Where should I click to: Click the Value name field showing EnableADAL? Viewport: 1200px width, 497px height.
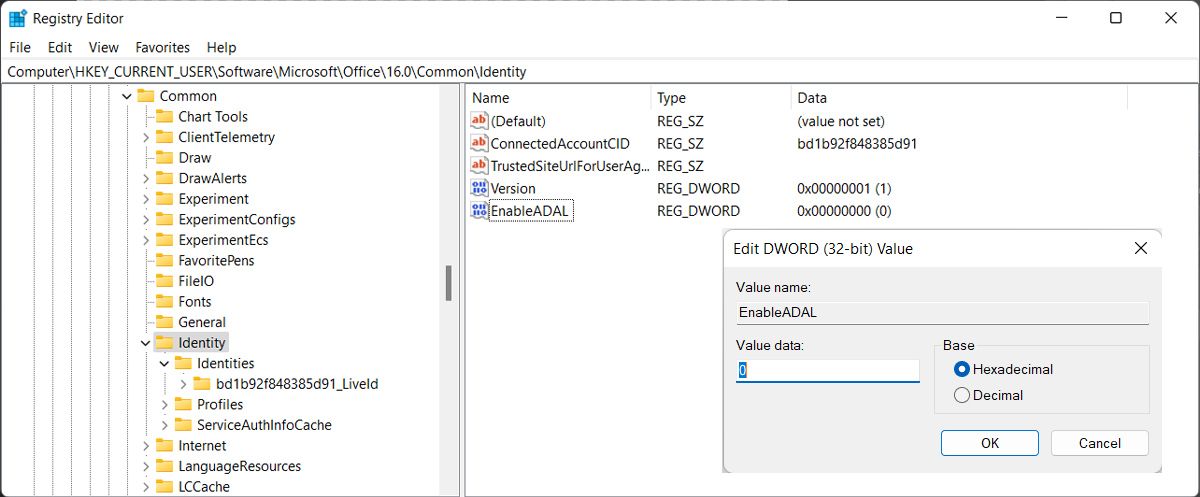click(x=942, y=312)
